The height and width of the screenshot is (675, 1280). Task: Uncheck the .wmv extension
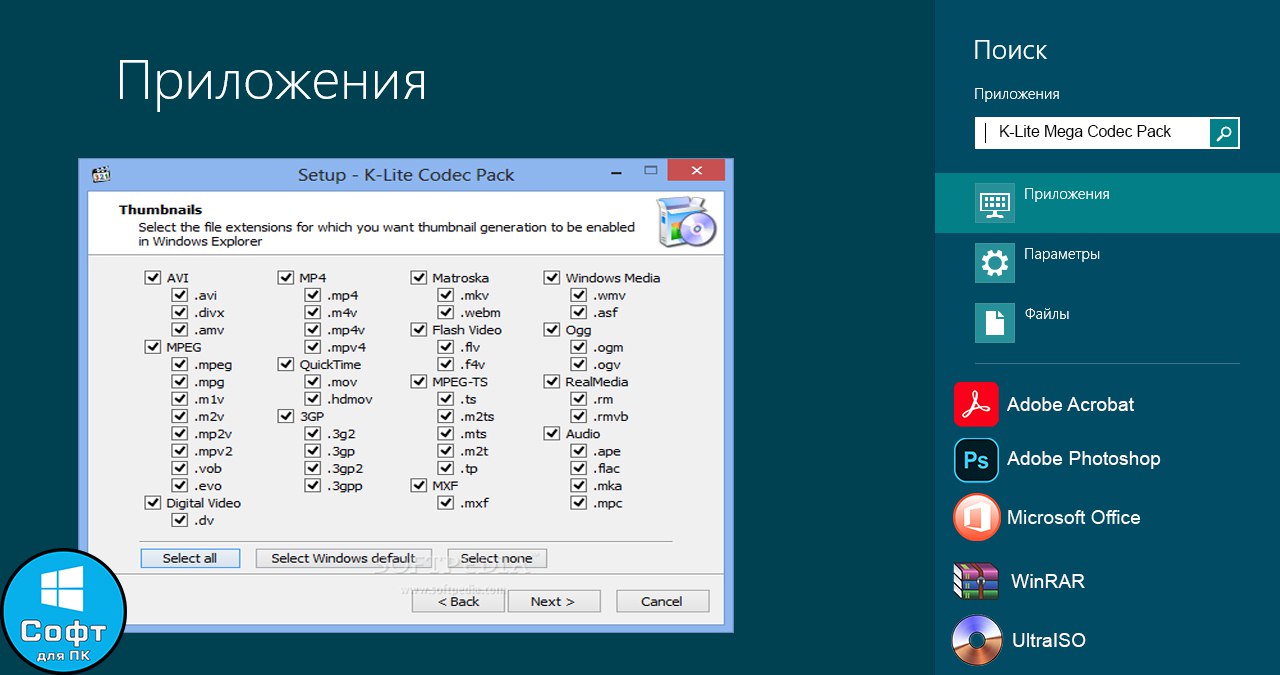tap(578, 295)
